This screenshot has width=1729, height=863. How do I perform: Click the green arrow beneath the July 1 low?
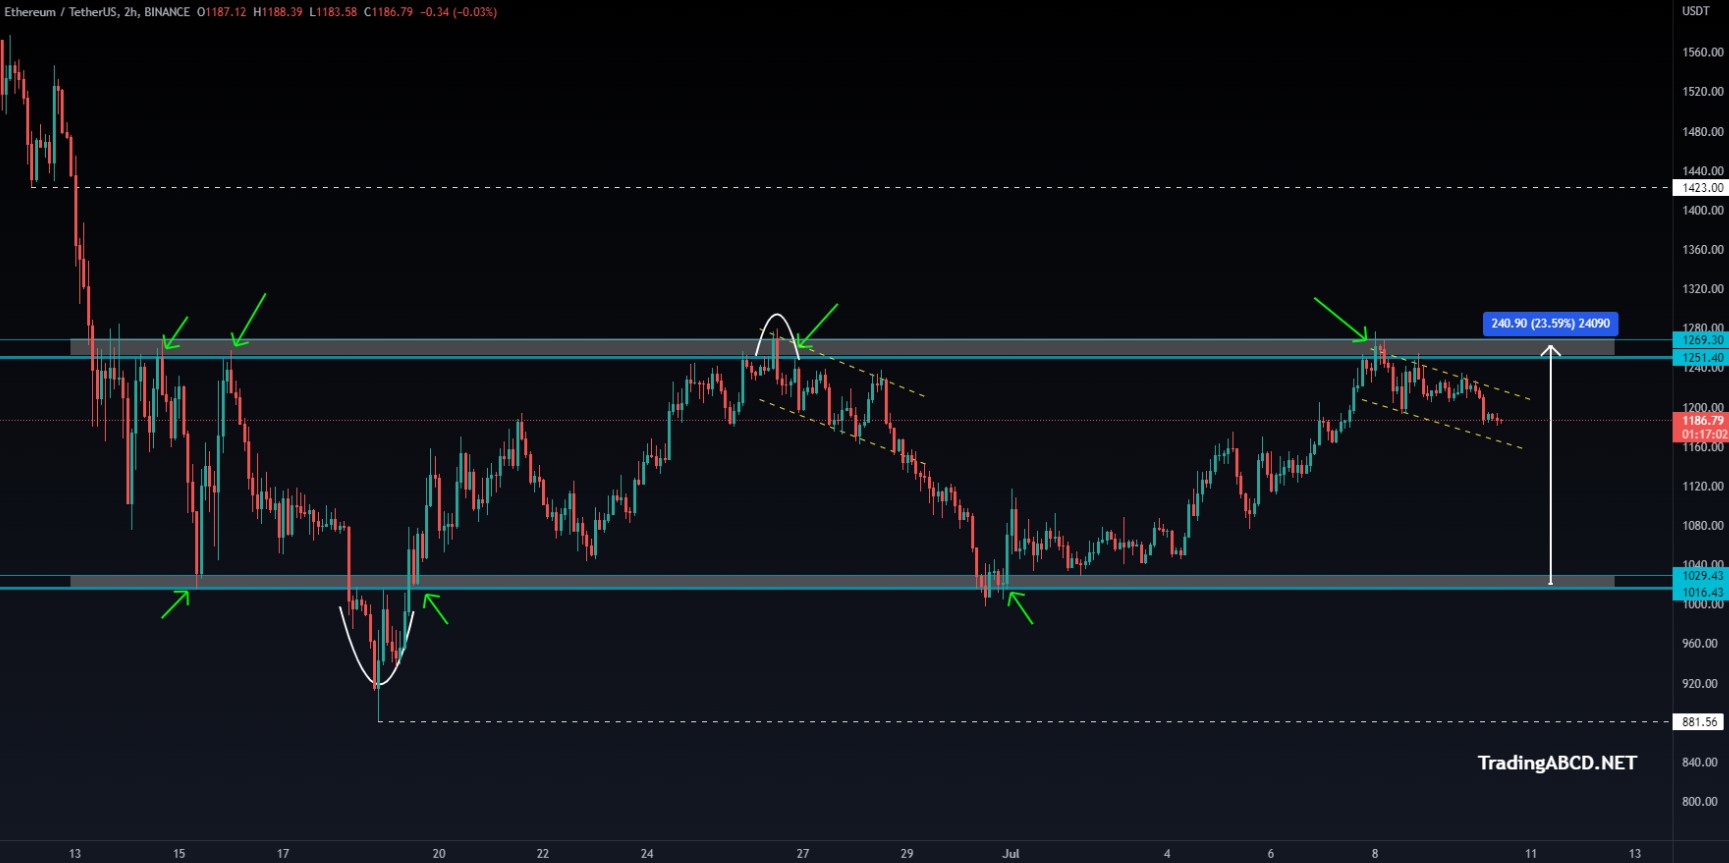[1021, 608]
